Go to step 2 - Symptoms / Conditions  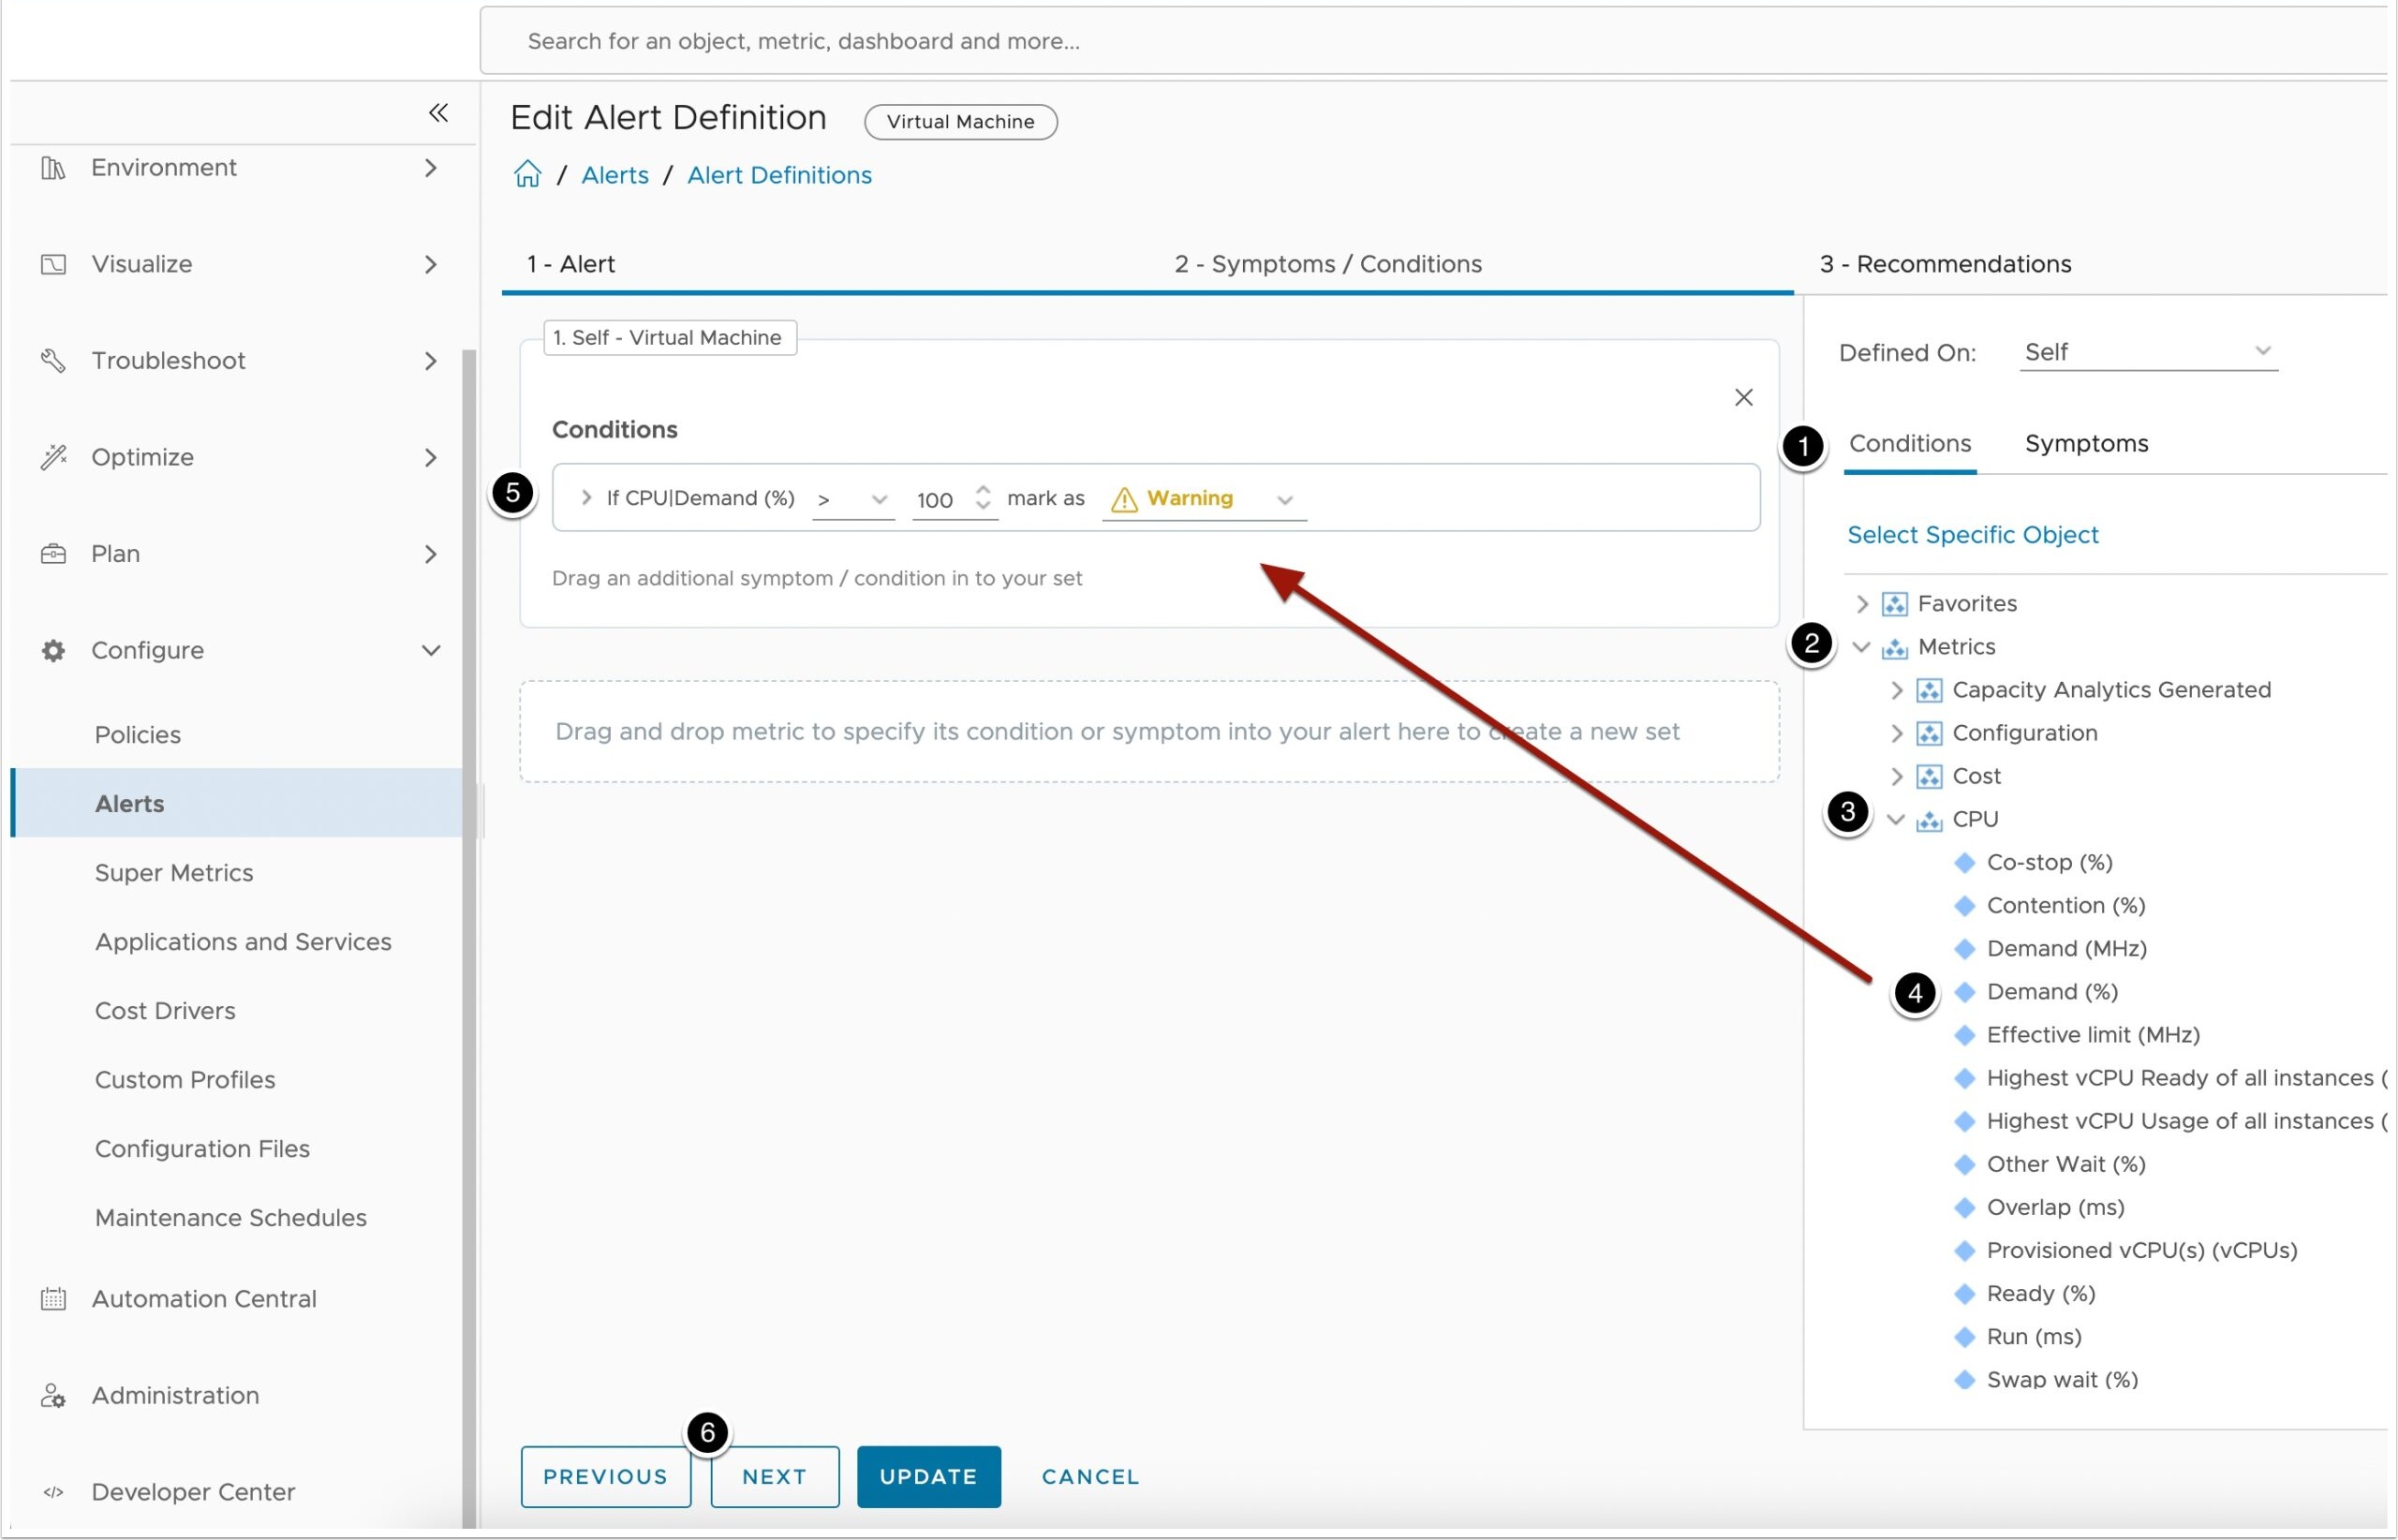point(1327,264)
